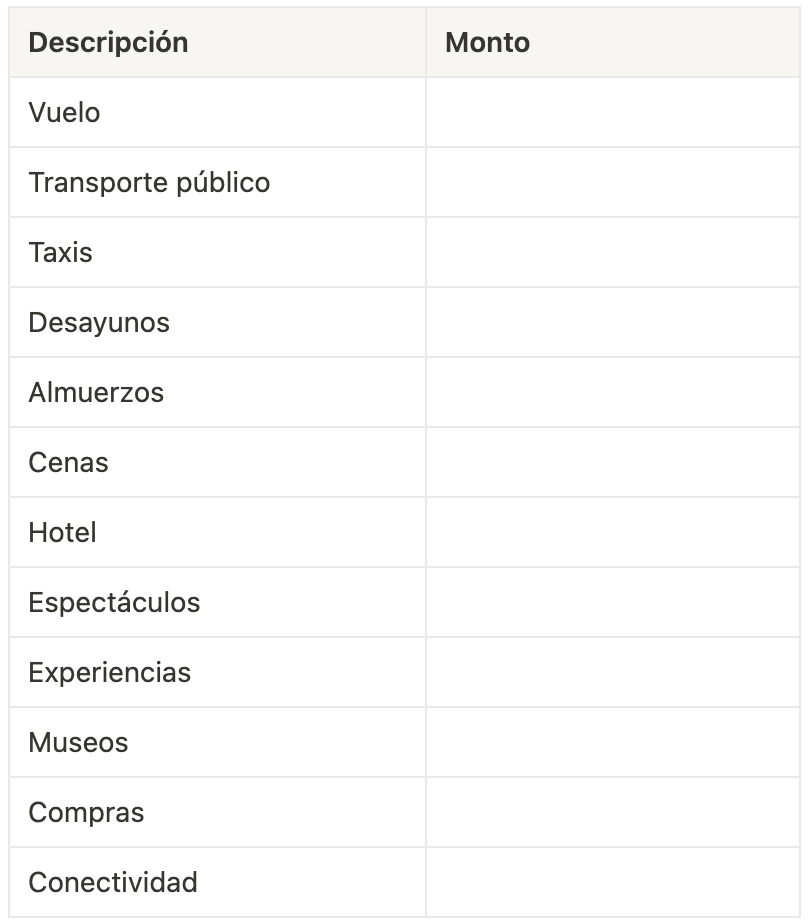The width and height of the screenshot is (810, 924).
Task: Select the Hotel description cell
Action: (x=62, y=533)
